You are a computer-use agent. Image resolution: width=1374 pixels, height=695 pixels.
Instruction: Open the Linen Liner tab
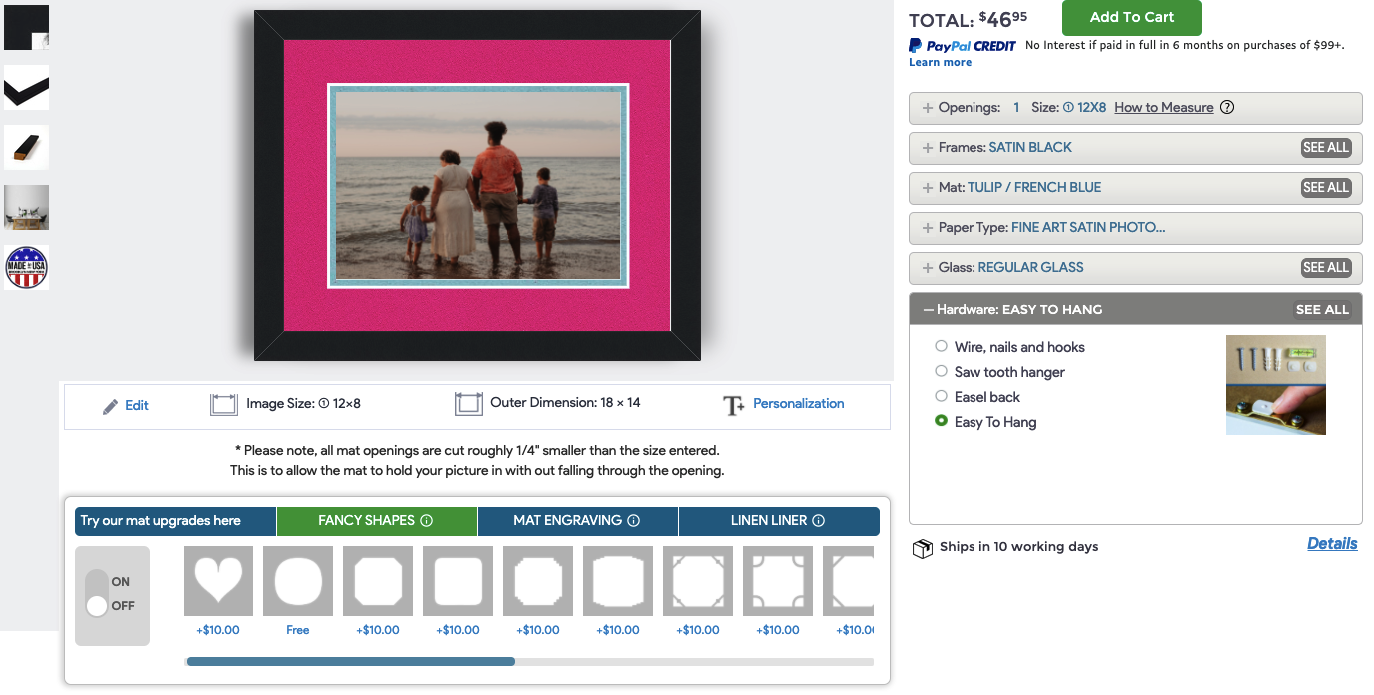click(768, 521)
